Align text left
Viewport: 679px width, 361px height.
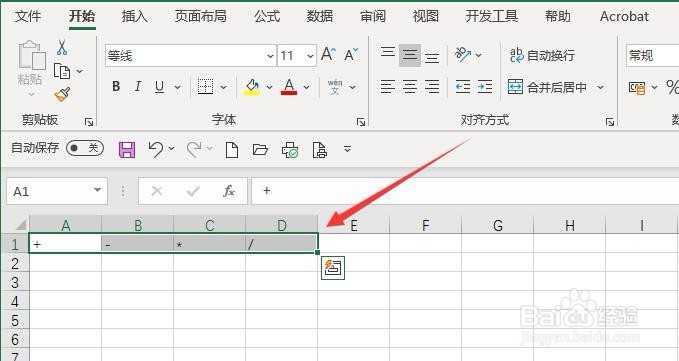[x=388, y=87]
